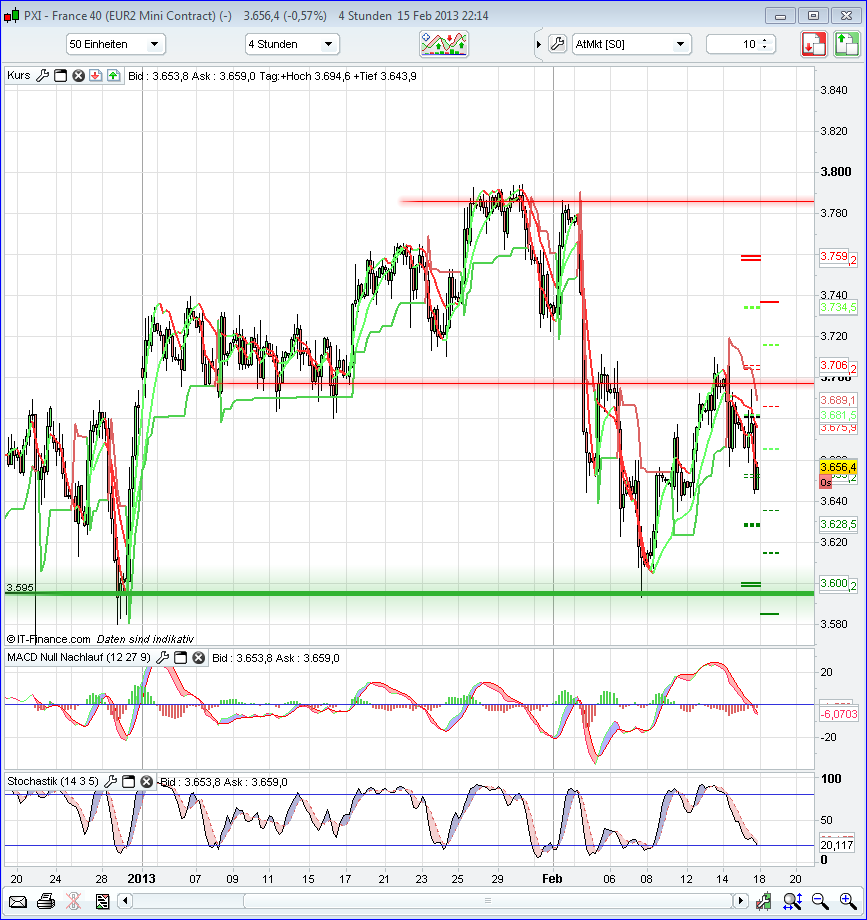This screenshot has height=920, width=867.
Task: Open MACD Null Nachlauf wrench settings
Action: click(x=162, y=658)
